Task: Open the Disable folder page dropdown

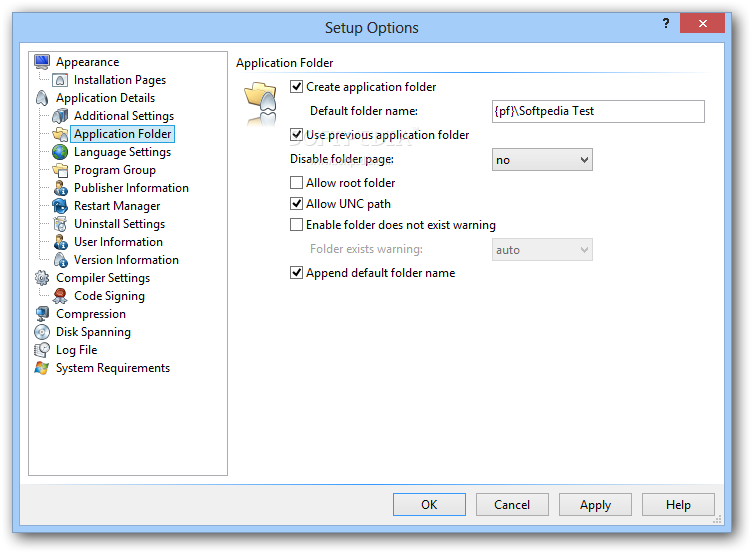Action: point(542,160)
